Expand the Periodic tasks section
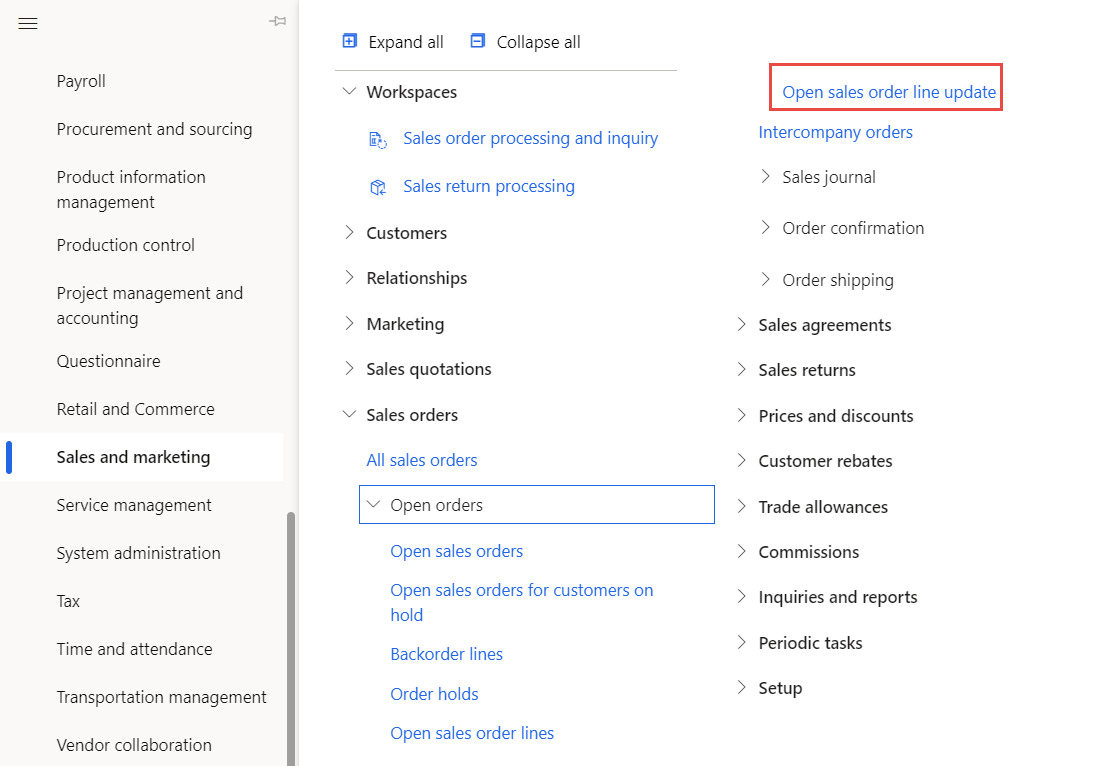Viewport: 1116px width, 766px height. click(x=741, y=643)
